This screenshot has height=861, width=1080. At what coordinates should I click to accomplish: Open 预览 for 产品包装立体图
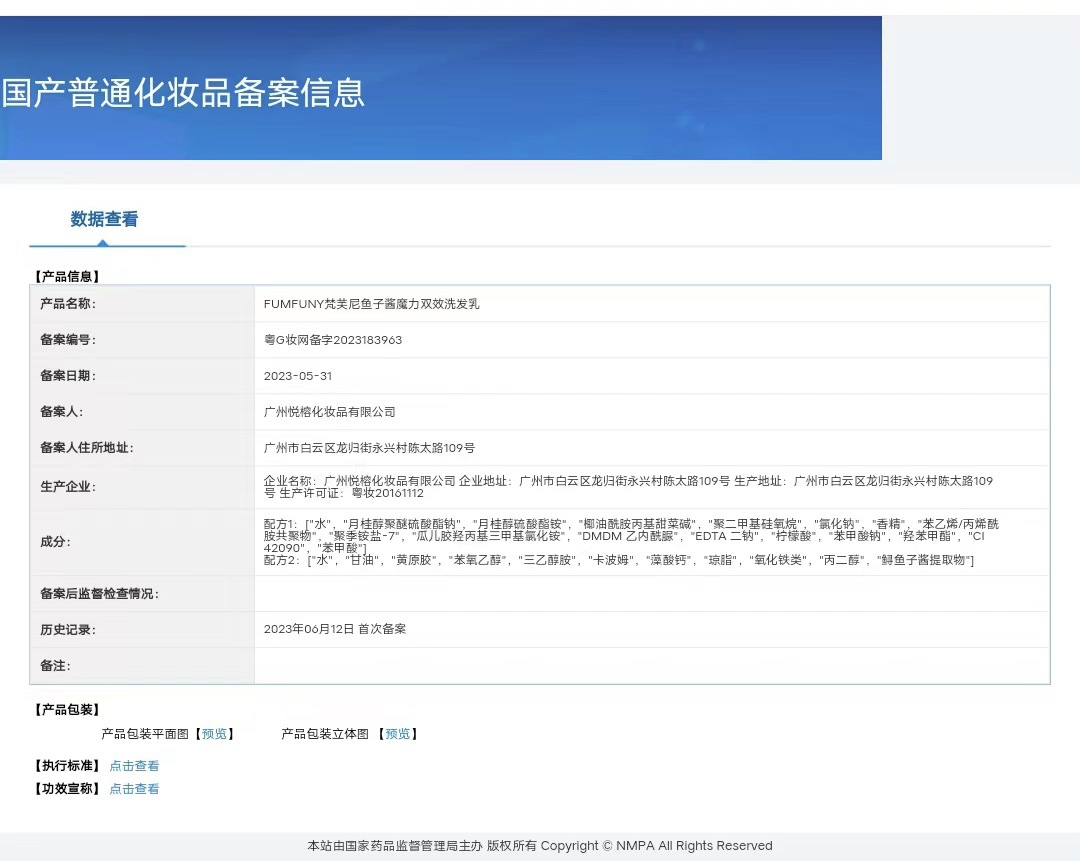click(x=398, y=733)
